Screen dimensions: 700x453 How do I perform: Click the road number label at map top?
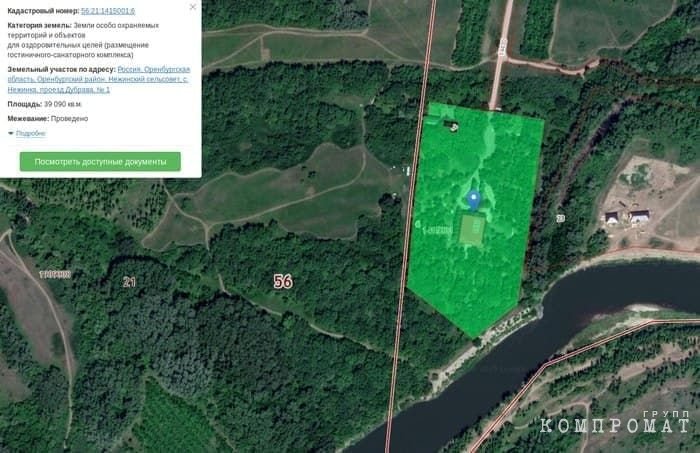502,47
